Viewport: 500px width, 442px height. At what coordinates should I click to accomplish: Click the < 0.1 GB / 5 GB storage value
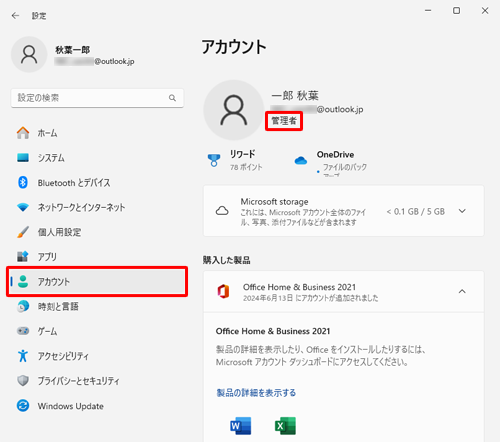(x=415, y=211)
